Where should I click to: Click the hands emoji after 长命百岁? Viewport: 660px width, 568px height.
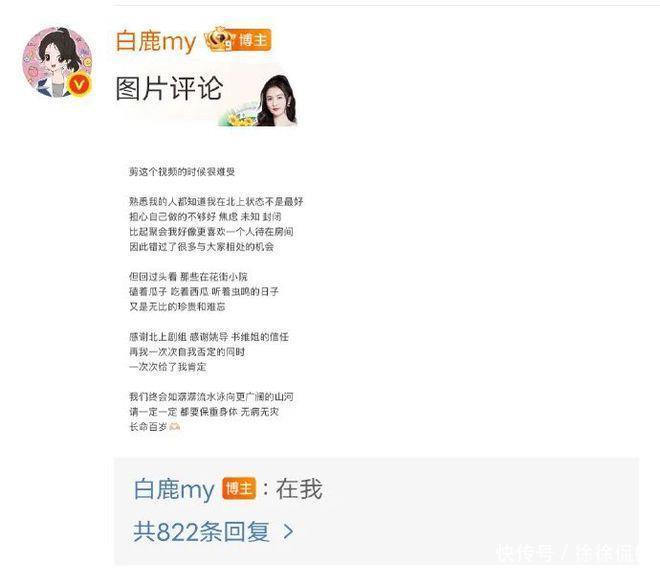point(174,427)
